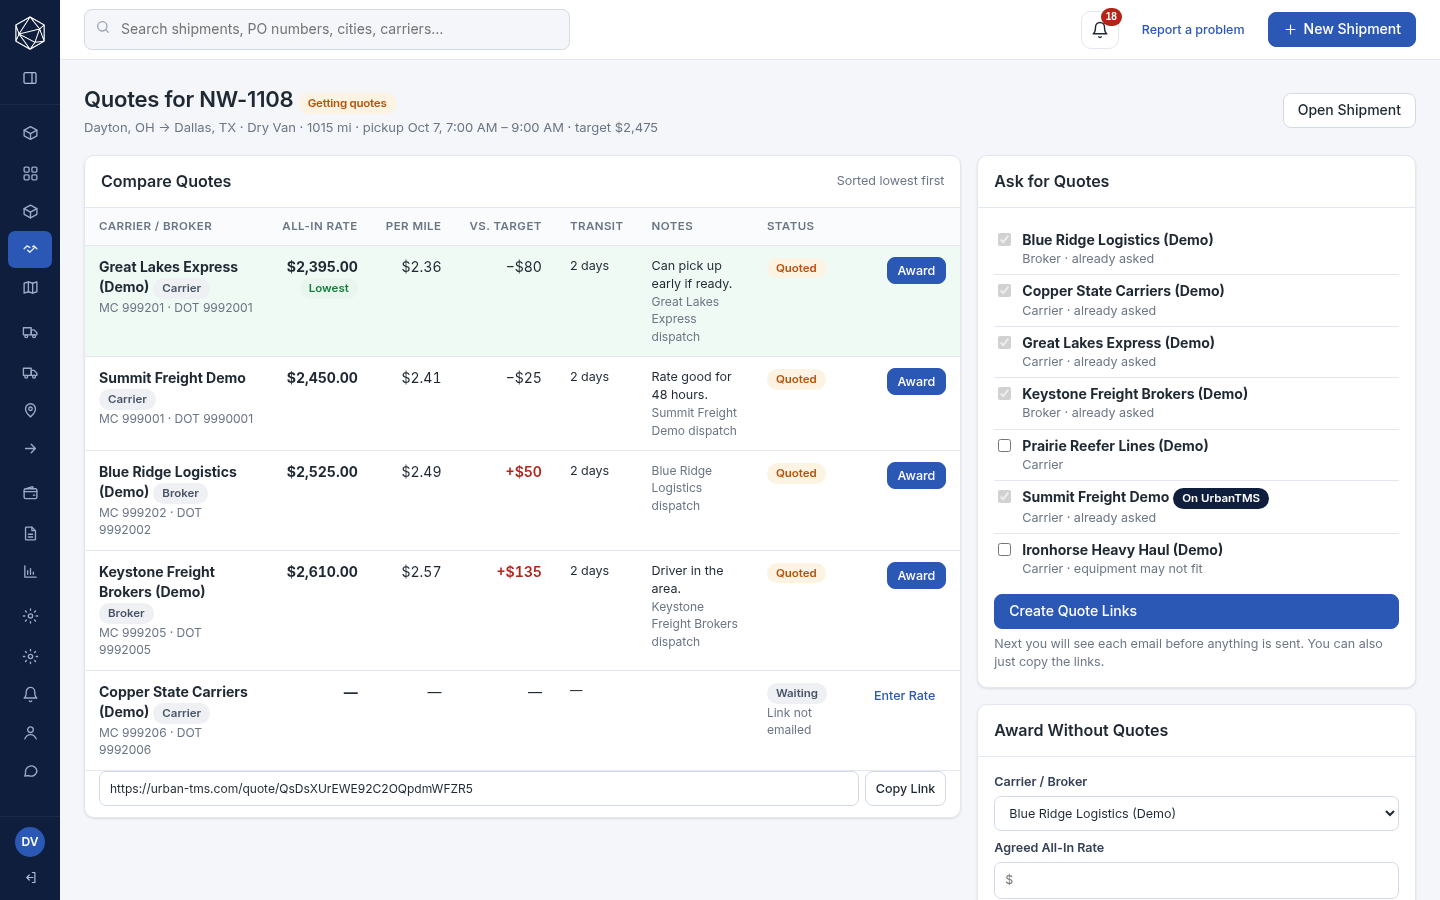Open notifications bell with 18 badge
Screen dimensions: 1440x900
(x=1100, y=30)
